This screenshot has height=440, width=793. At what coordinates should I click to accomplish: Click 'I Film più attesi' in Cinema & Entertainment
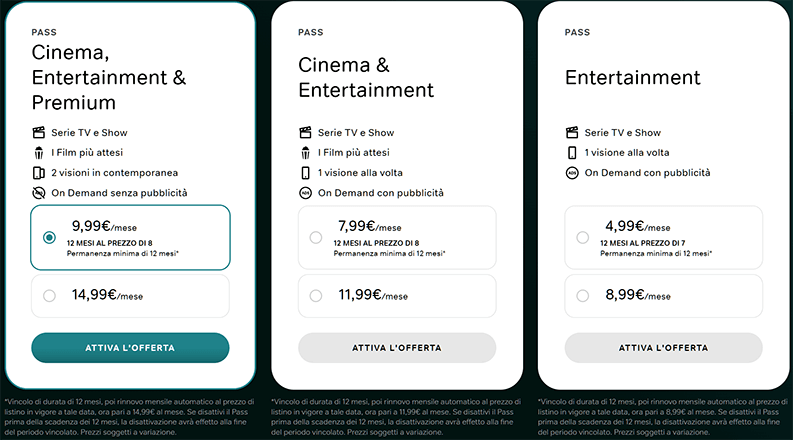354,153
